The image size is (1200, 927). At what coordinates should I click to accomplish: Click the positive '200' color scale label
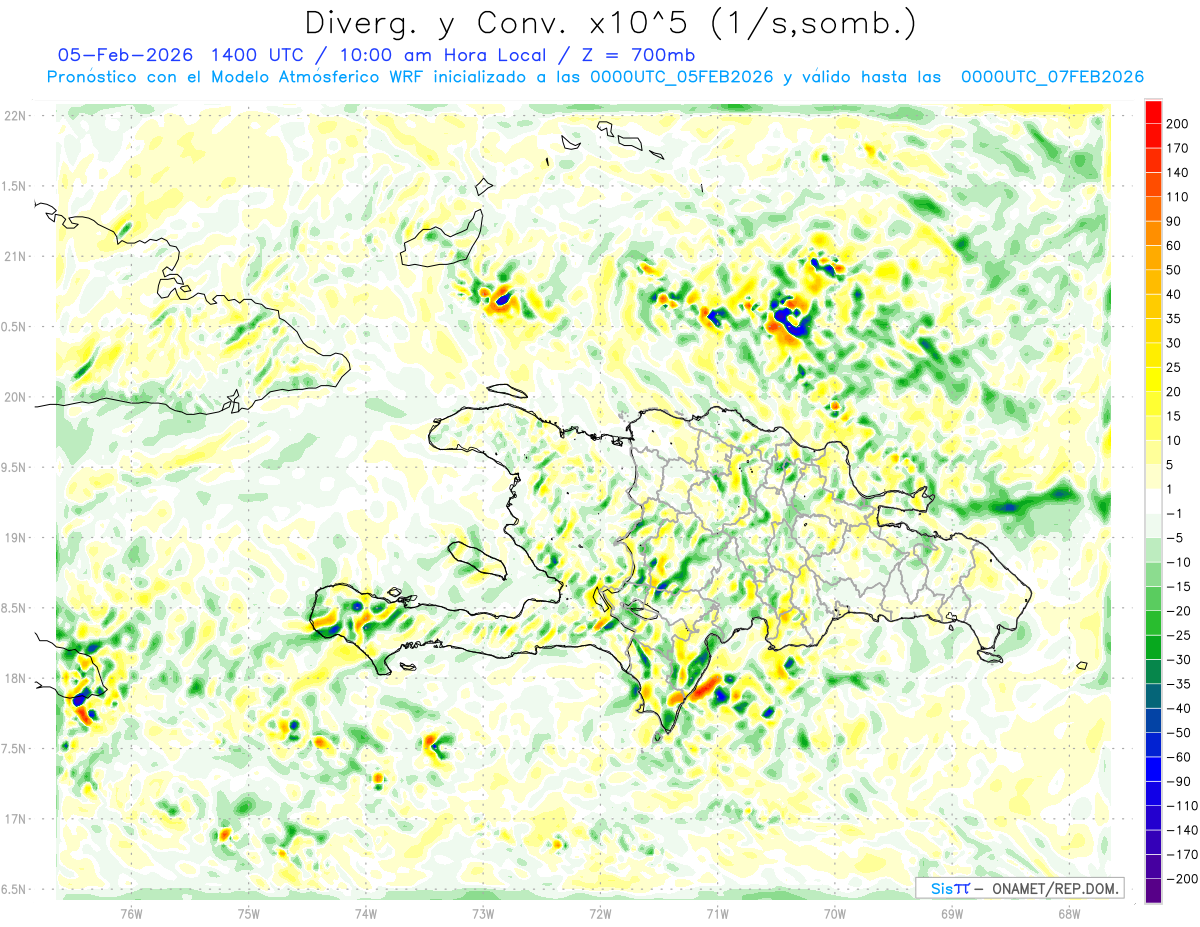pos(1178,124)
